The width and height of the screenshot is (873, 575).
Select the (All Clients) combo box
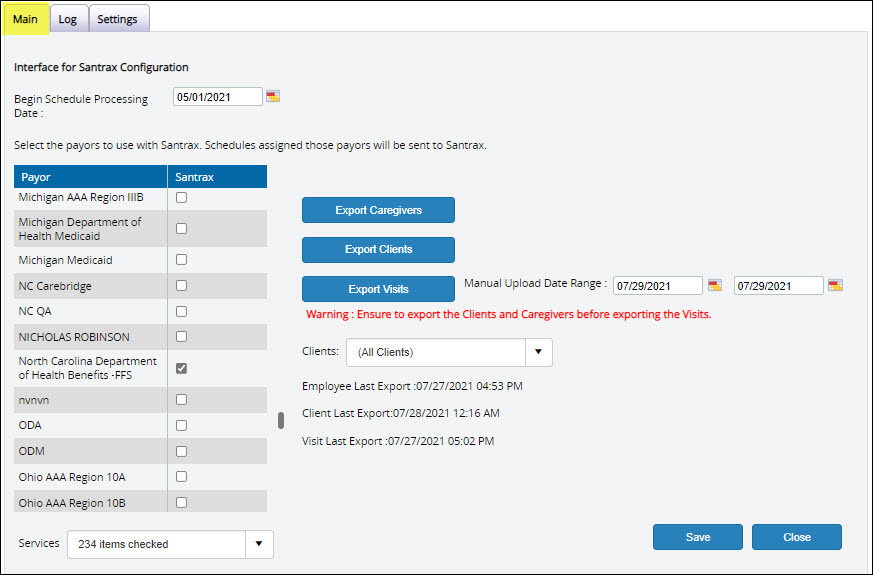click(x=449, y=352)
